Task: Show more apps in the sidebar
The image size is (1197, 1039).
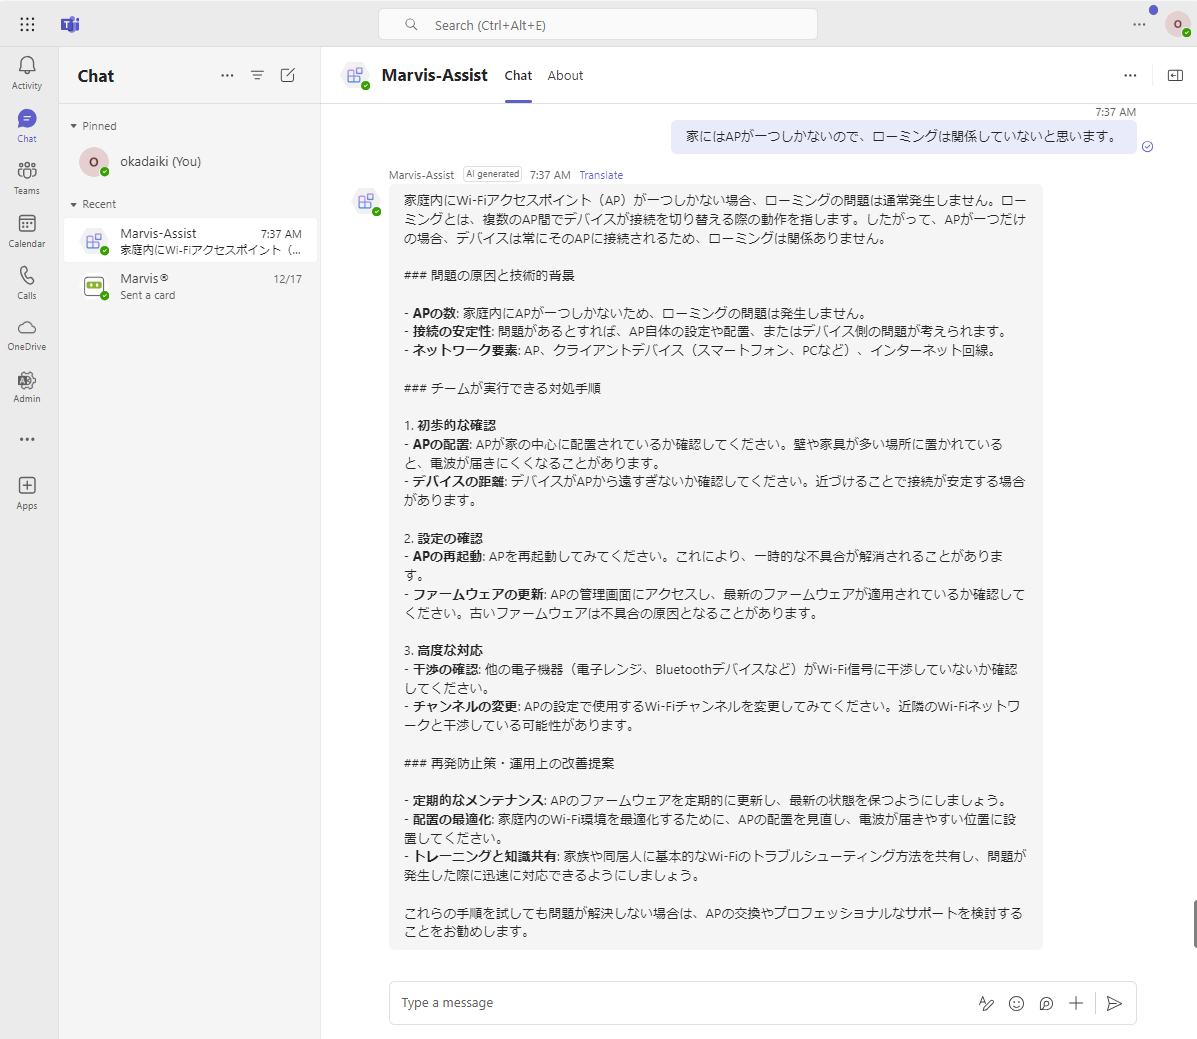Action: click(x=27, y=439)
